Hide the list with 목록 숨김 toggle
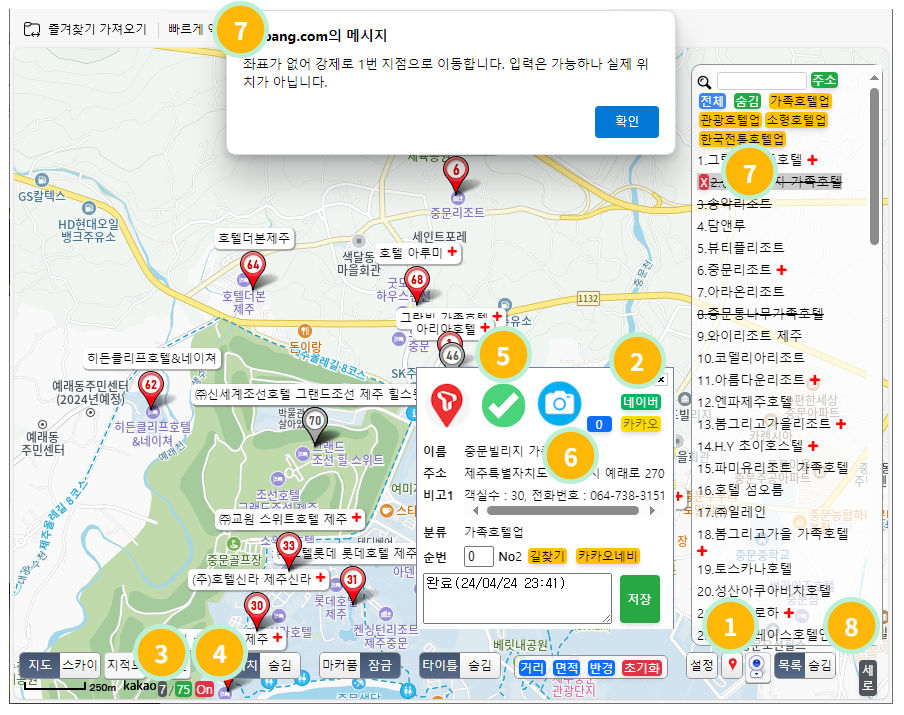Image resolution: width=904 pixels, height=715 pixels. pos(820,664)
